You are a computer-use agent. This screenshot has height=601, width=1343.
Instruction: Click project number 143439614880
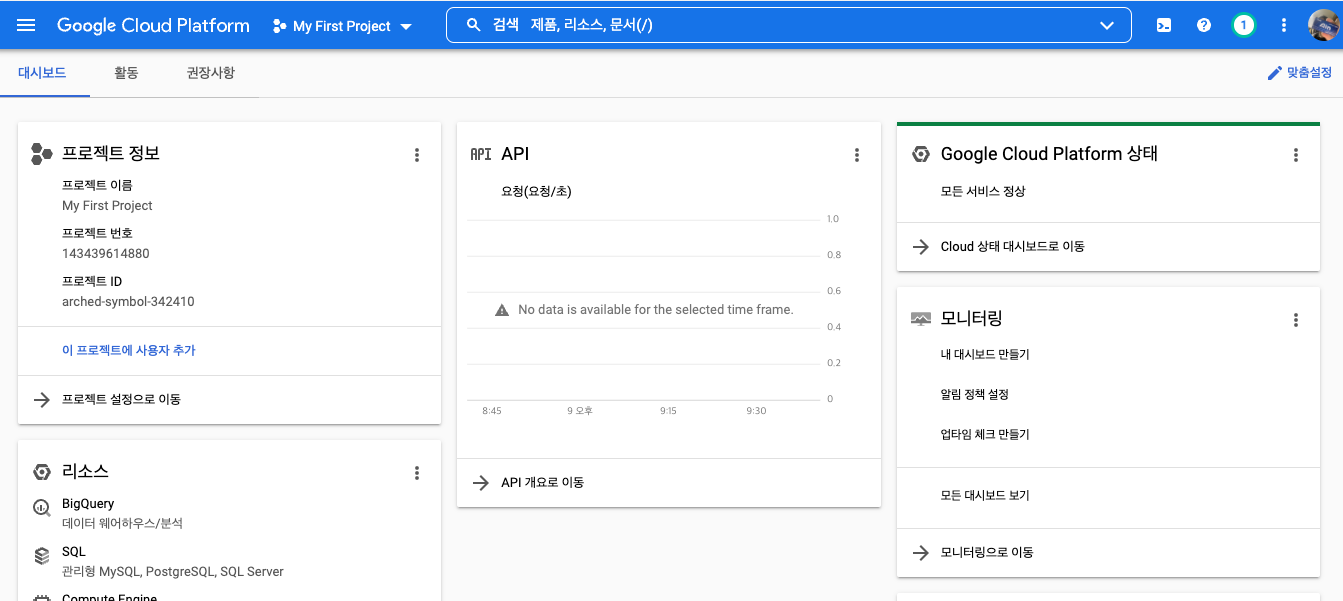106,254
